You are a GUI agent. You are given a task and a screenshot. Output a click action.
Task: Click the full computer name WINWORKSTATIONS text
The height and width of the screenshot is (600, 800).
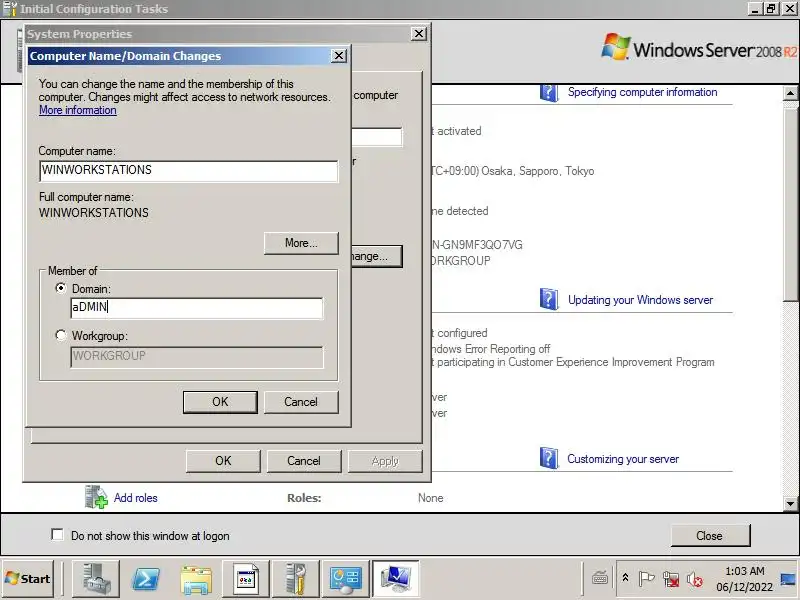(94, 213)
